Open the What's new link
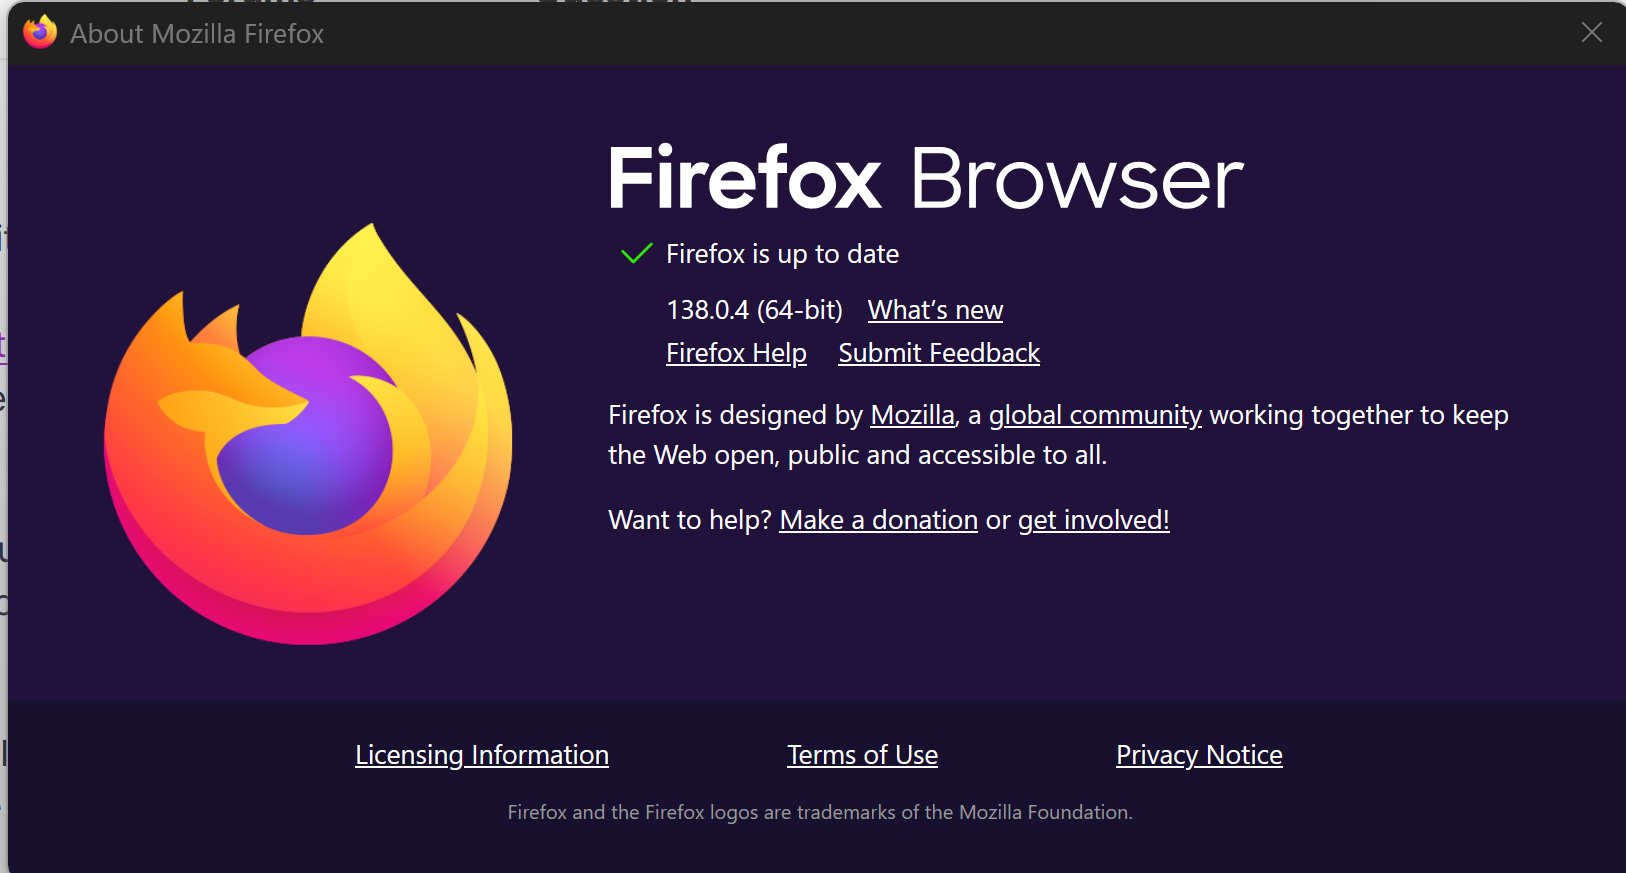The width and height of the screenshot is (1626, 873). [x=935, y=310]
